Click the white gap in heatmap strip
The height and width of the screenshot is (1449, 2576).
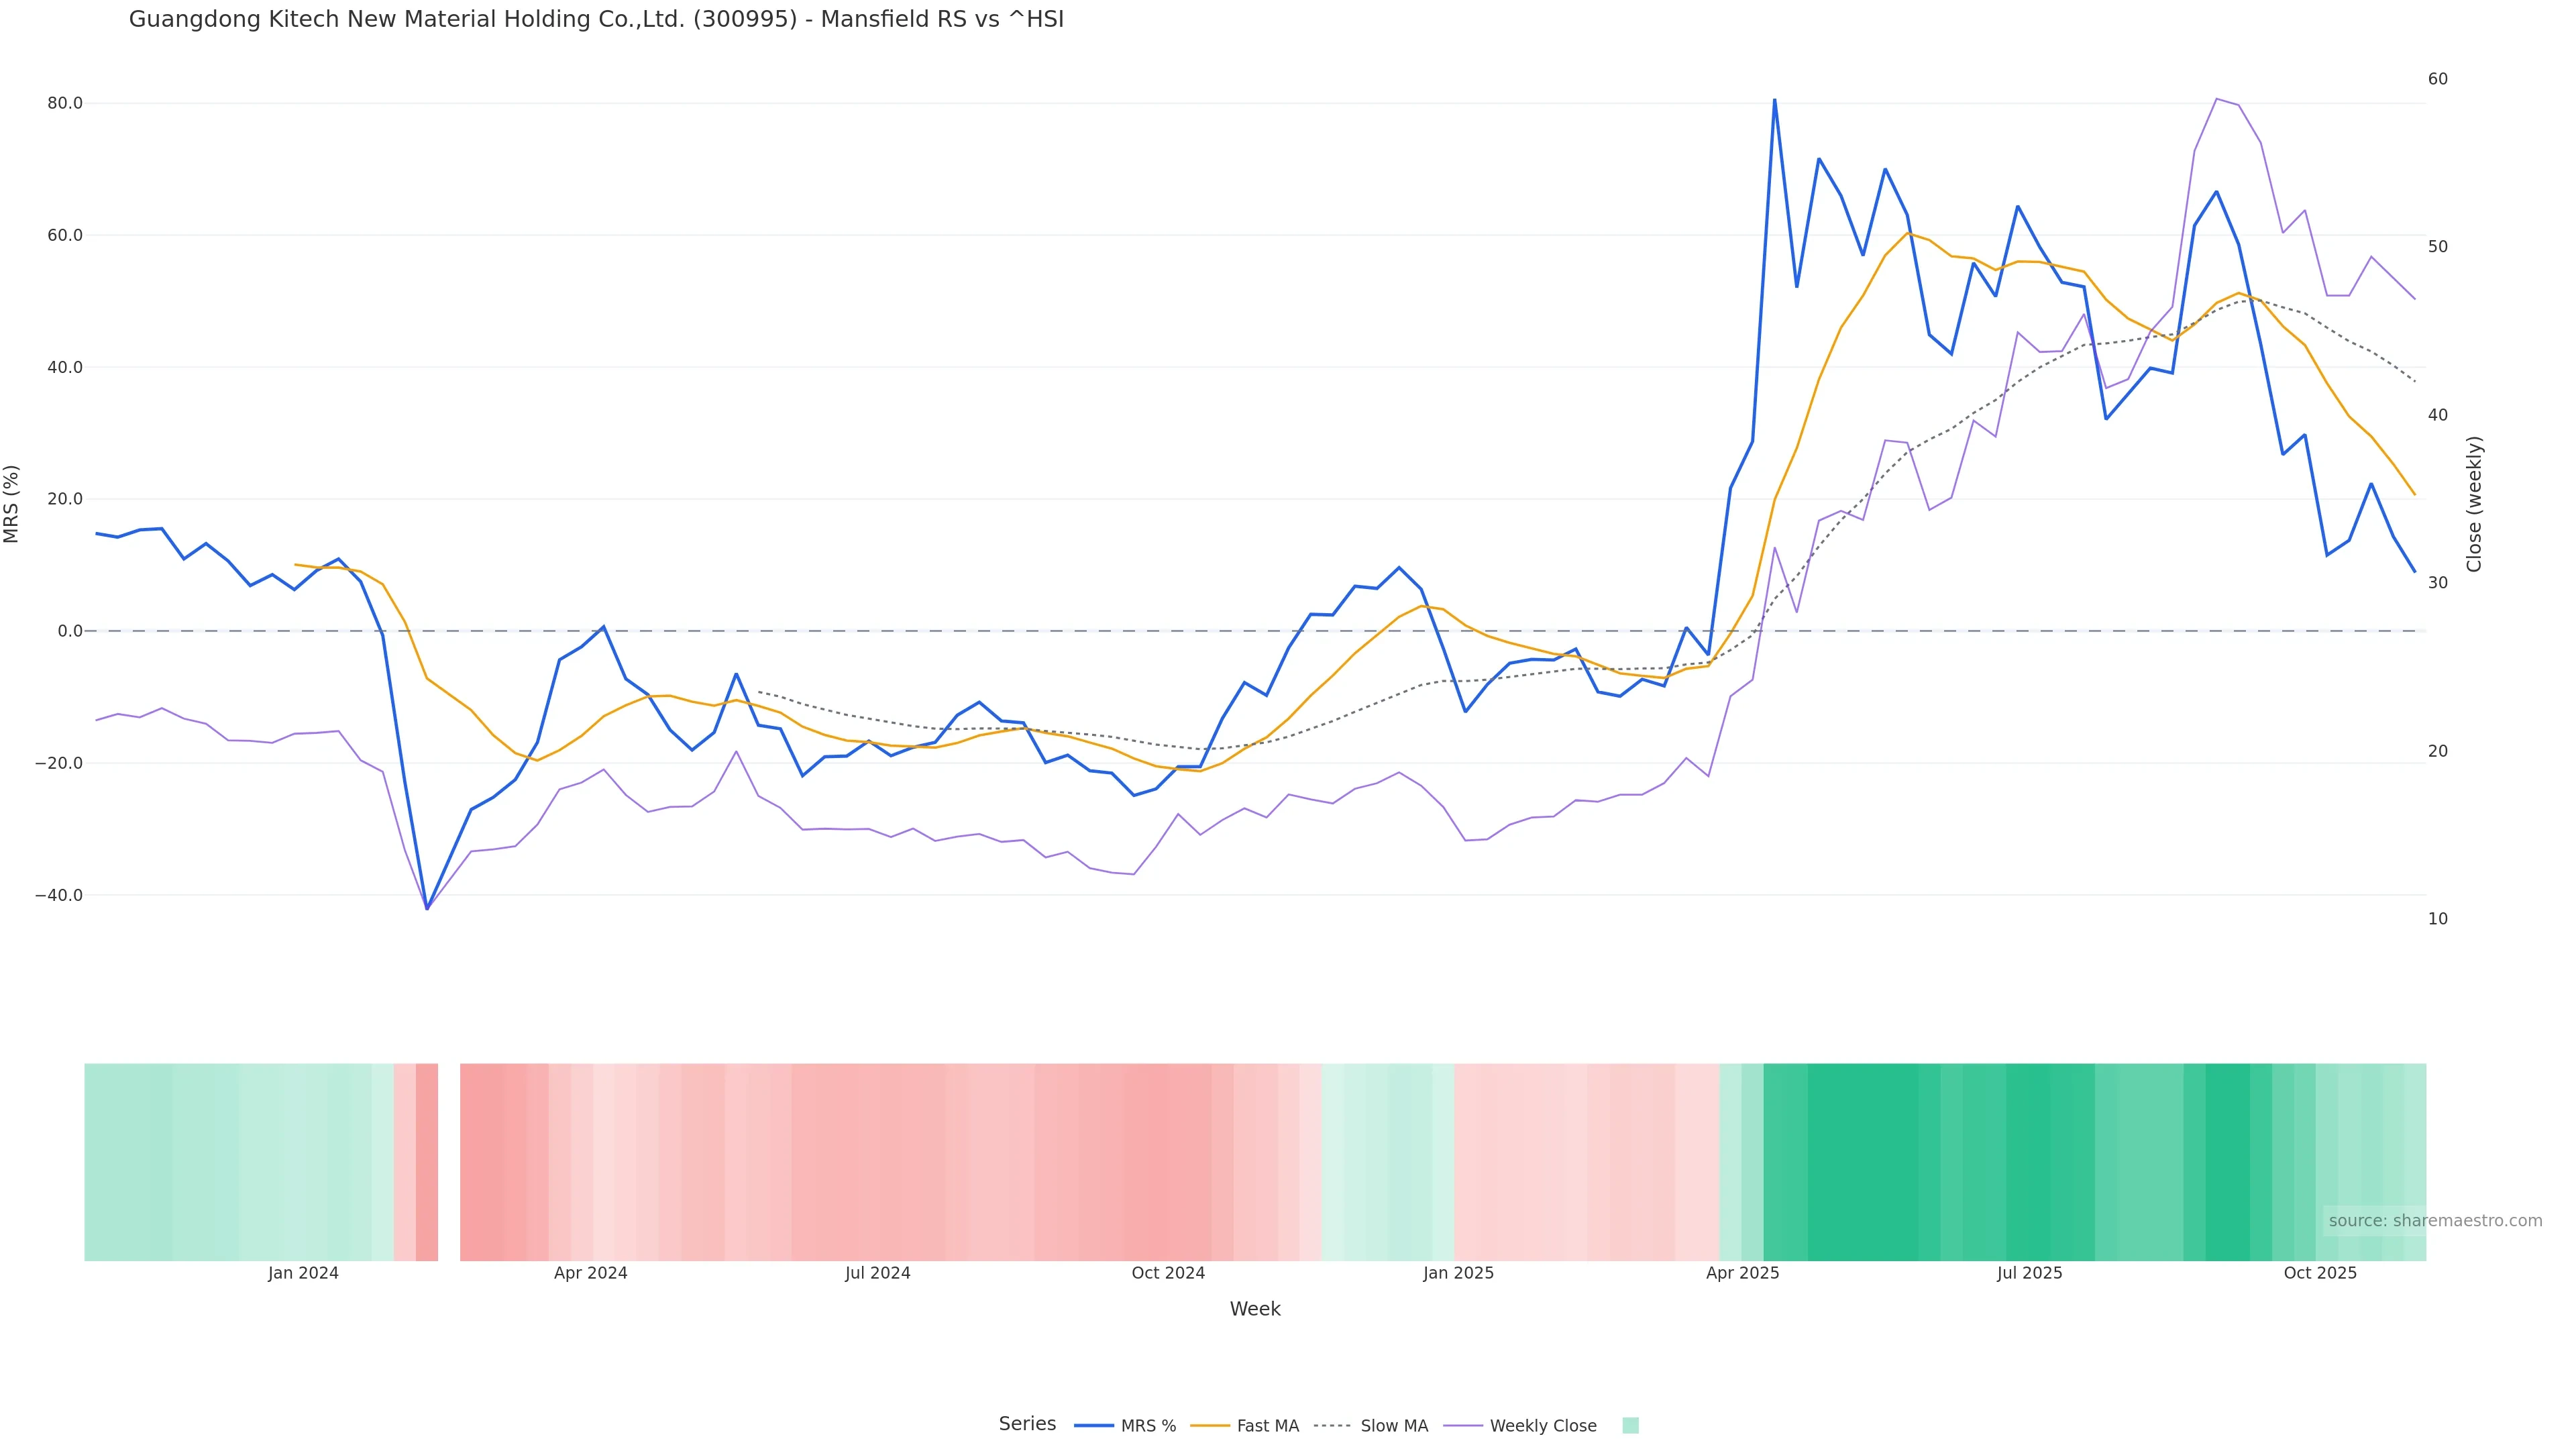tap(449, 1162)
